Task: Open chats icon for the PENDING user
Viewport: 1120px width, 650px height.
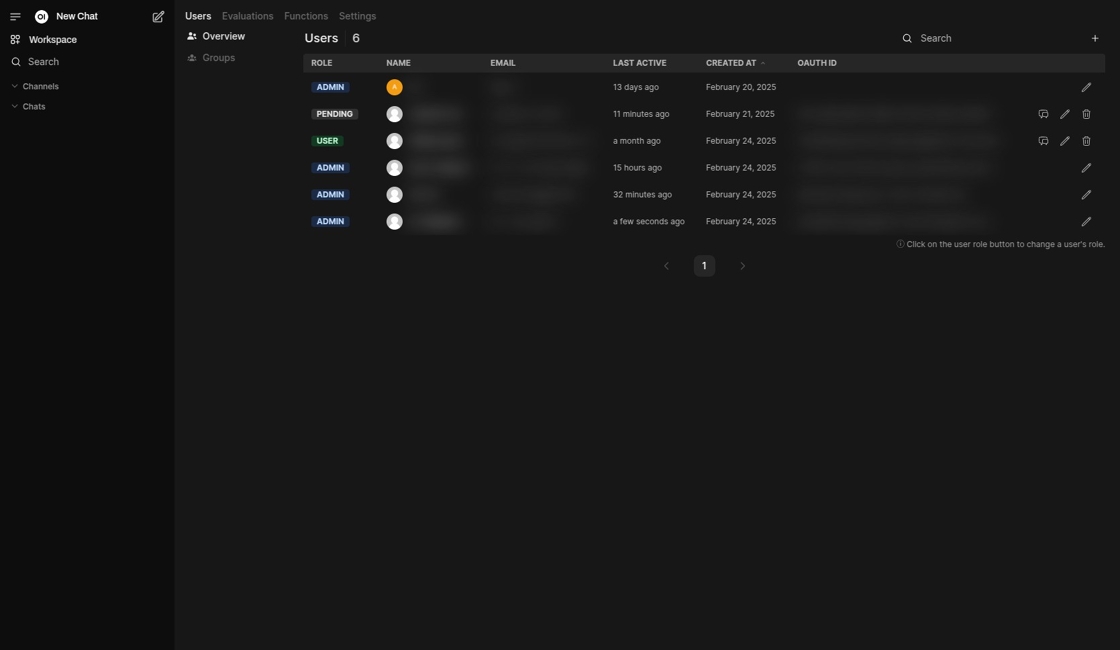Action: pyautogui.click(x=1043, y=114)
